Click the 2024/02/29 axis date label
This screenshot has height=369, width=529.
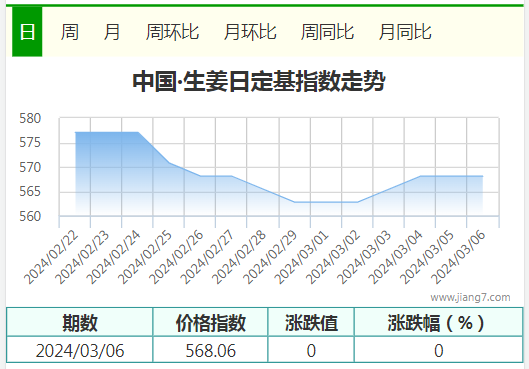click(x=270, y=258)
